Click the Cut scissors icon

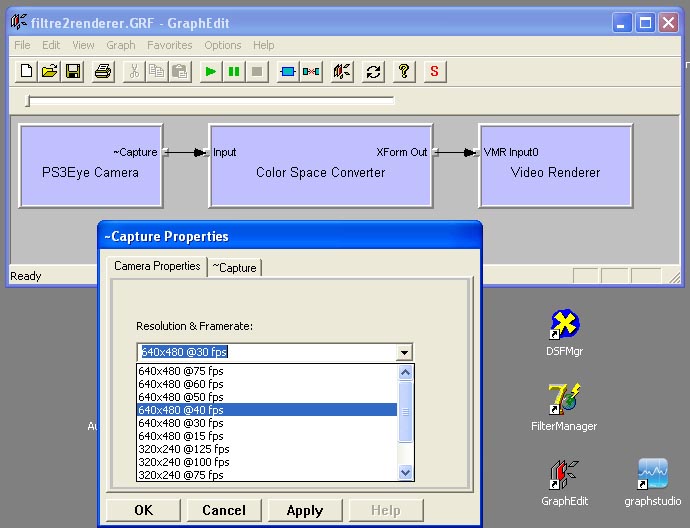134,71
